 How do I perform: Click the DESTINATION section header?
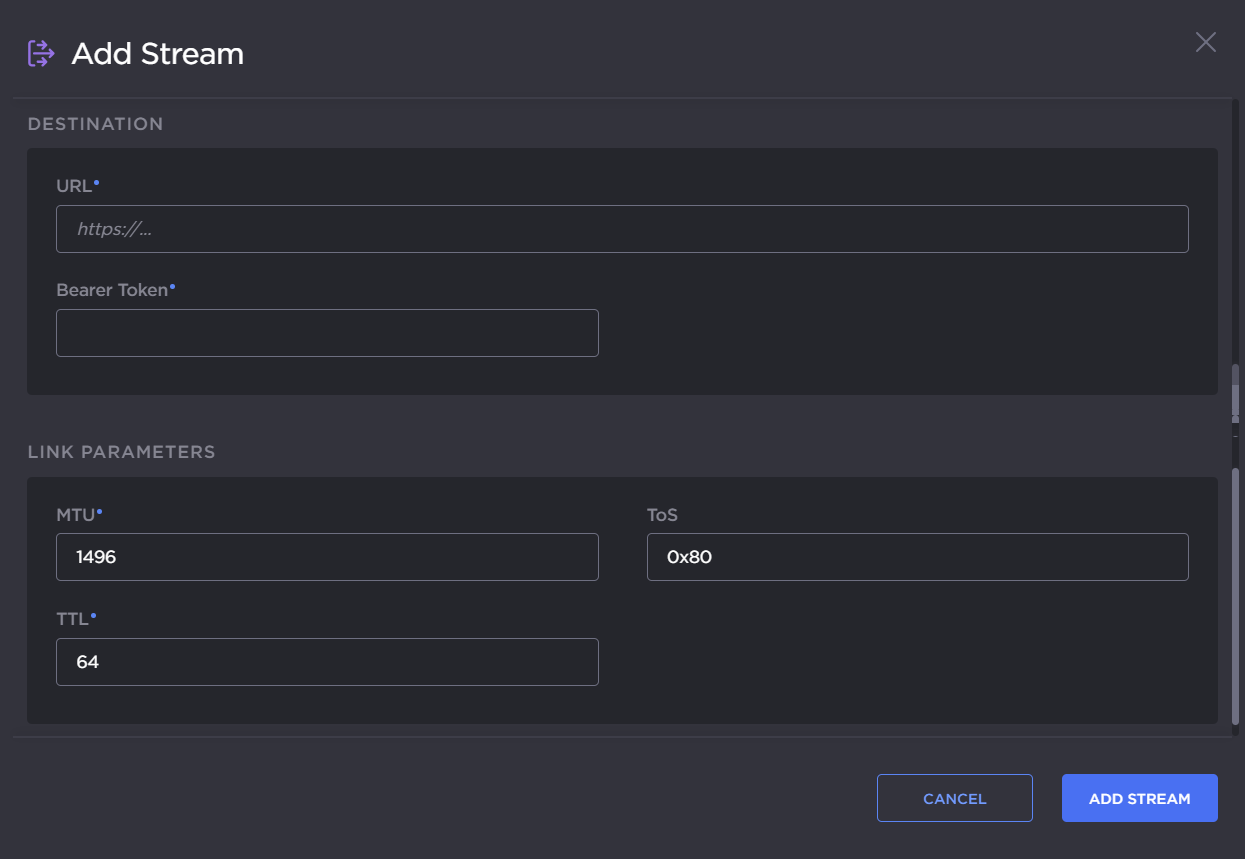95,124
